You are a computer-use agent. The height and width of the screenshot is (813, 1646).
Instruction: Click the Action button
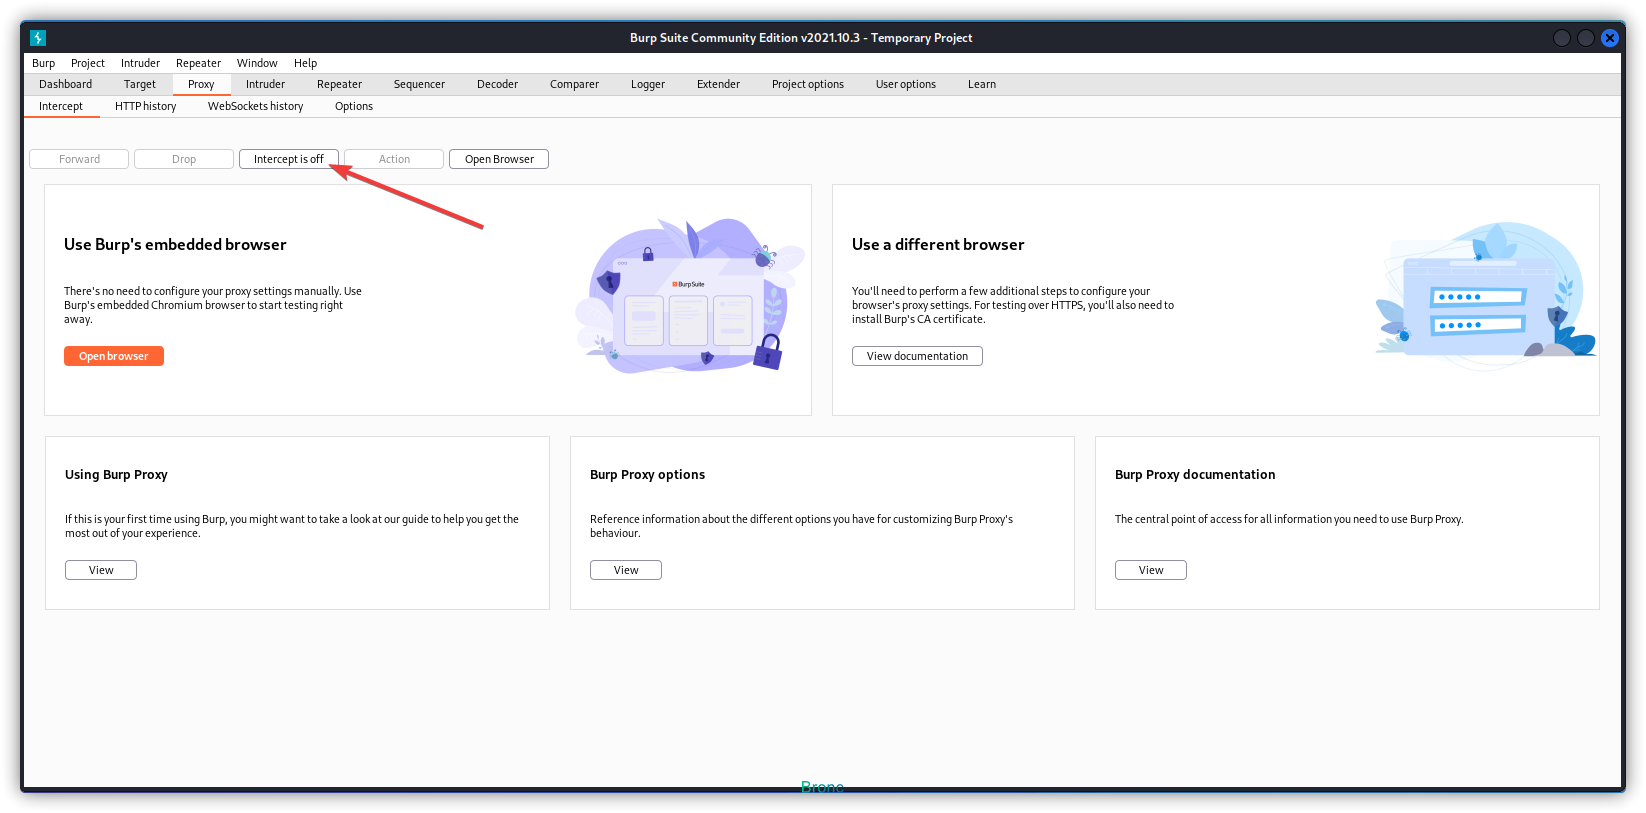[394, 159]
